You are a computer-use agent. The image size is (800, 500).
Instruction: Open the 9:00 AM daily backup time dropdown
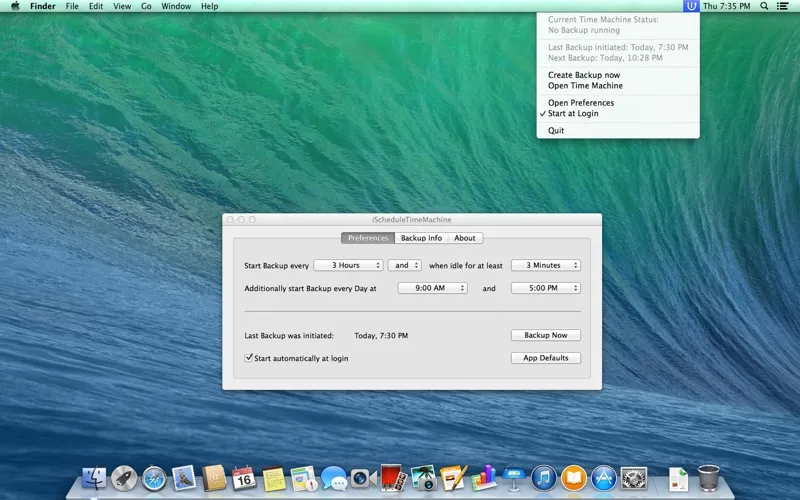pos(432,288)
